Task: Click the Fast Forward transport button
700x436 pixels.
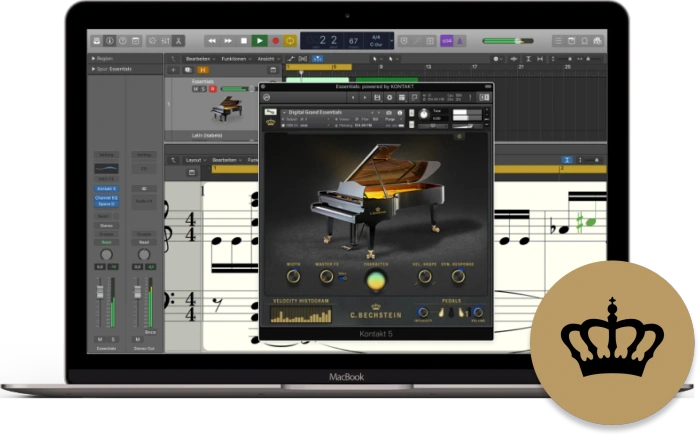Action: pos(228,41)
